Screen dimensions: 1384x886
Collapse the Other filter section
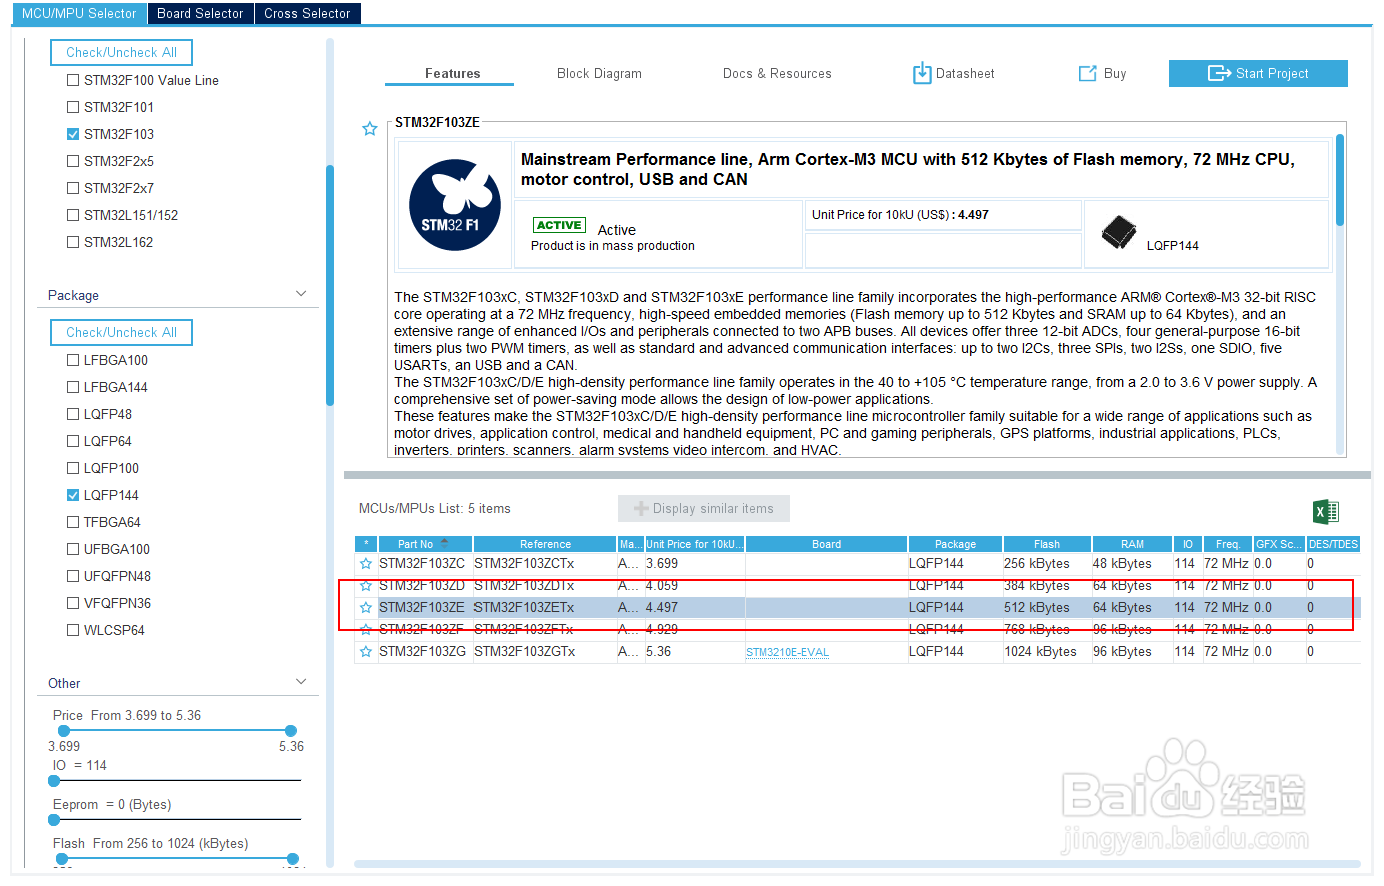coord(301,682)
